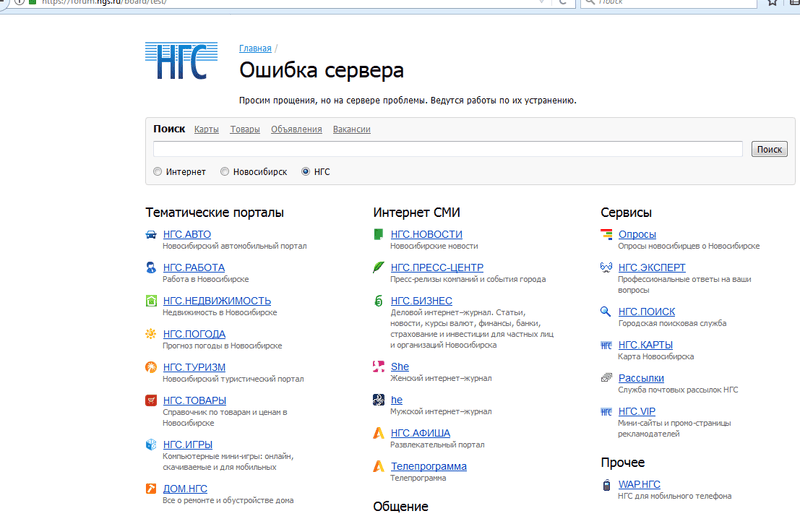Click the small НГС icon beside НГС.VIP
The image size is (800, 514).
click(x=606, y=411)
